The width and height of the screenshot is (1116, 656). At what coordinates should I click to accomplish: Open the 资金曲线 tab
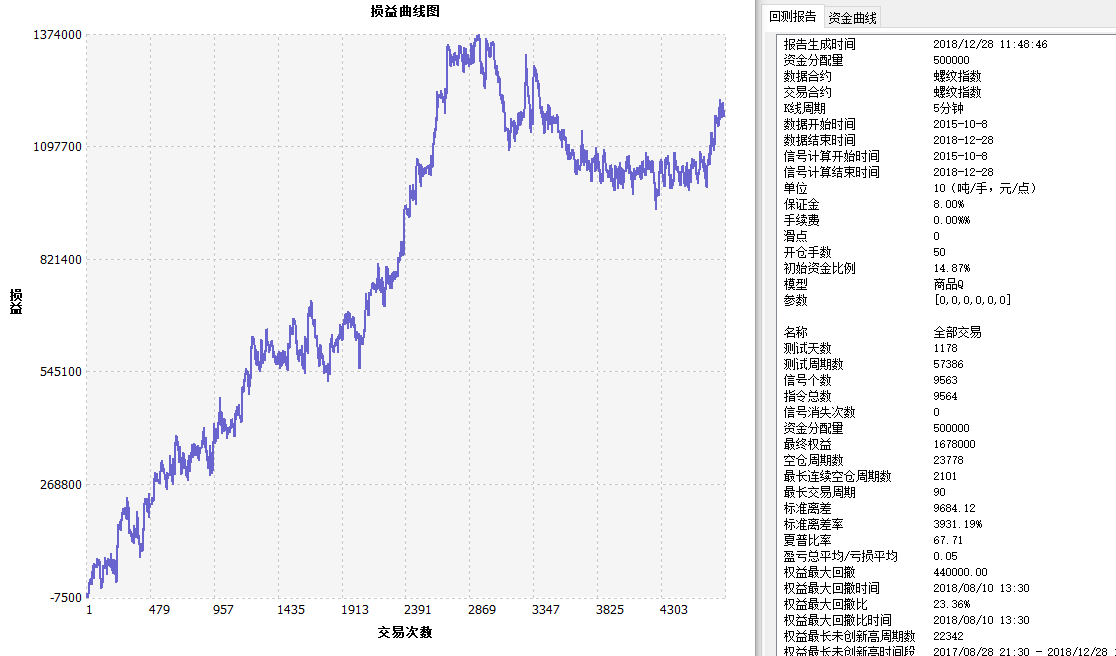[853, 17]
